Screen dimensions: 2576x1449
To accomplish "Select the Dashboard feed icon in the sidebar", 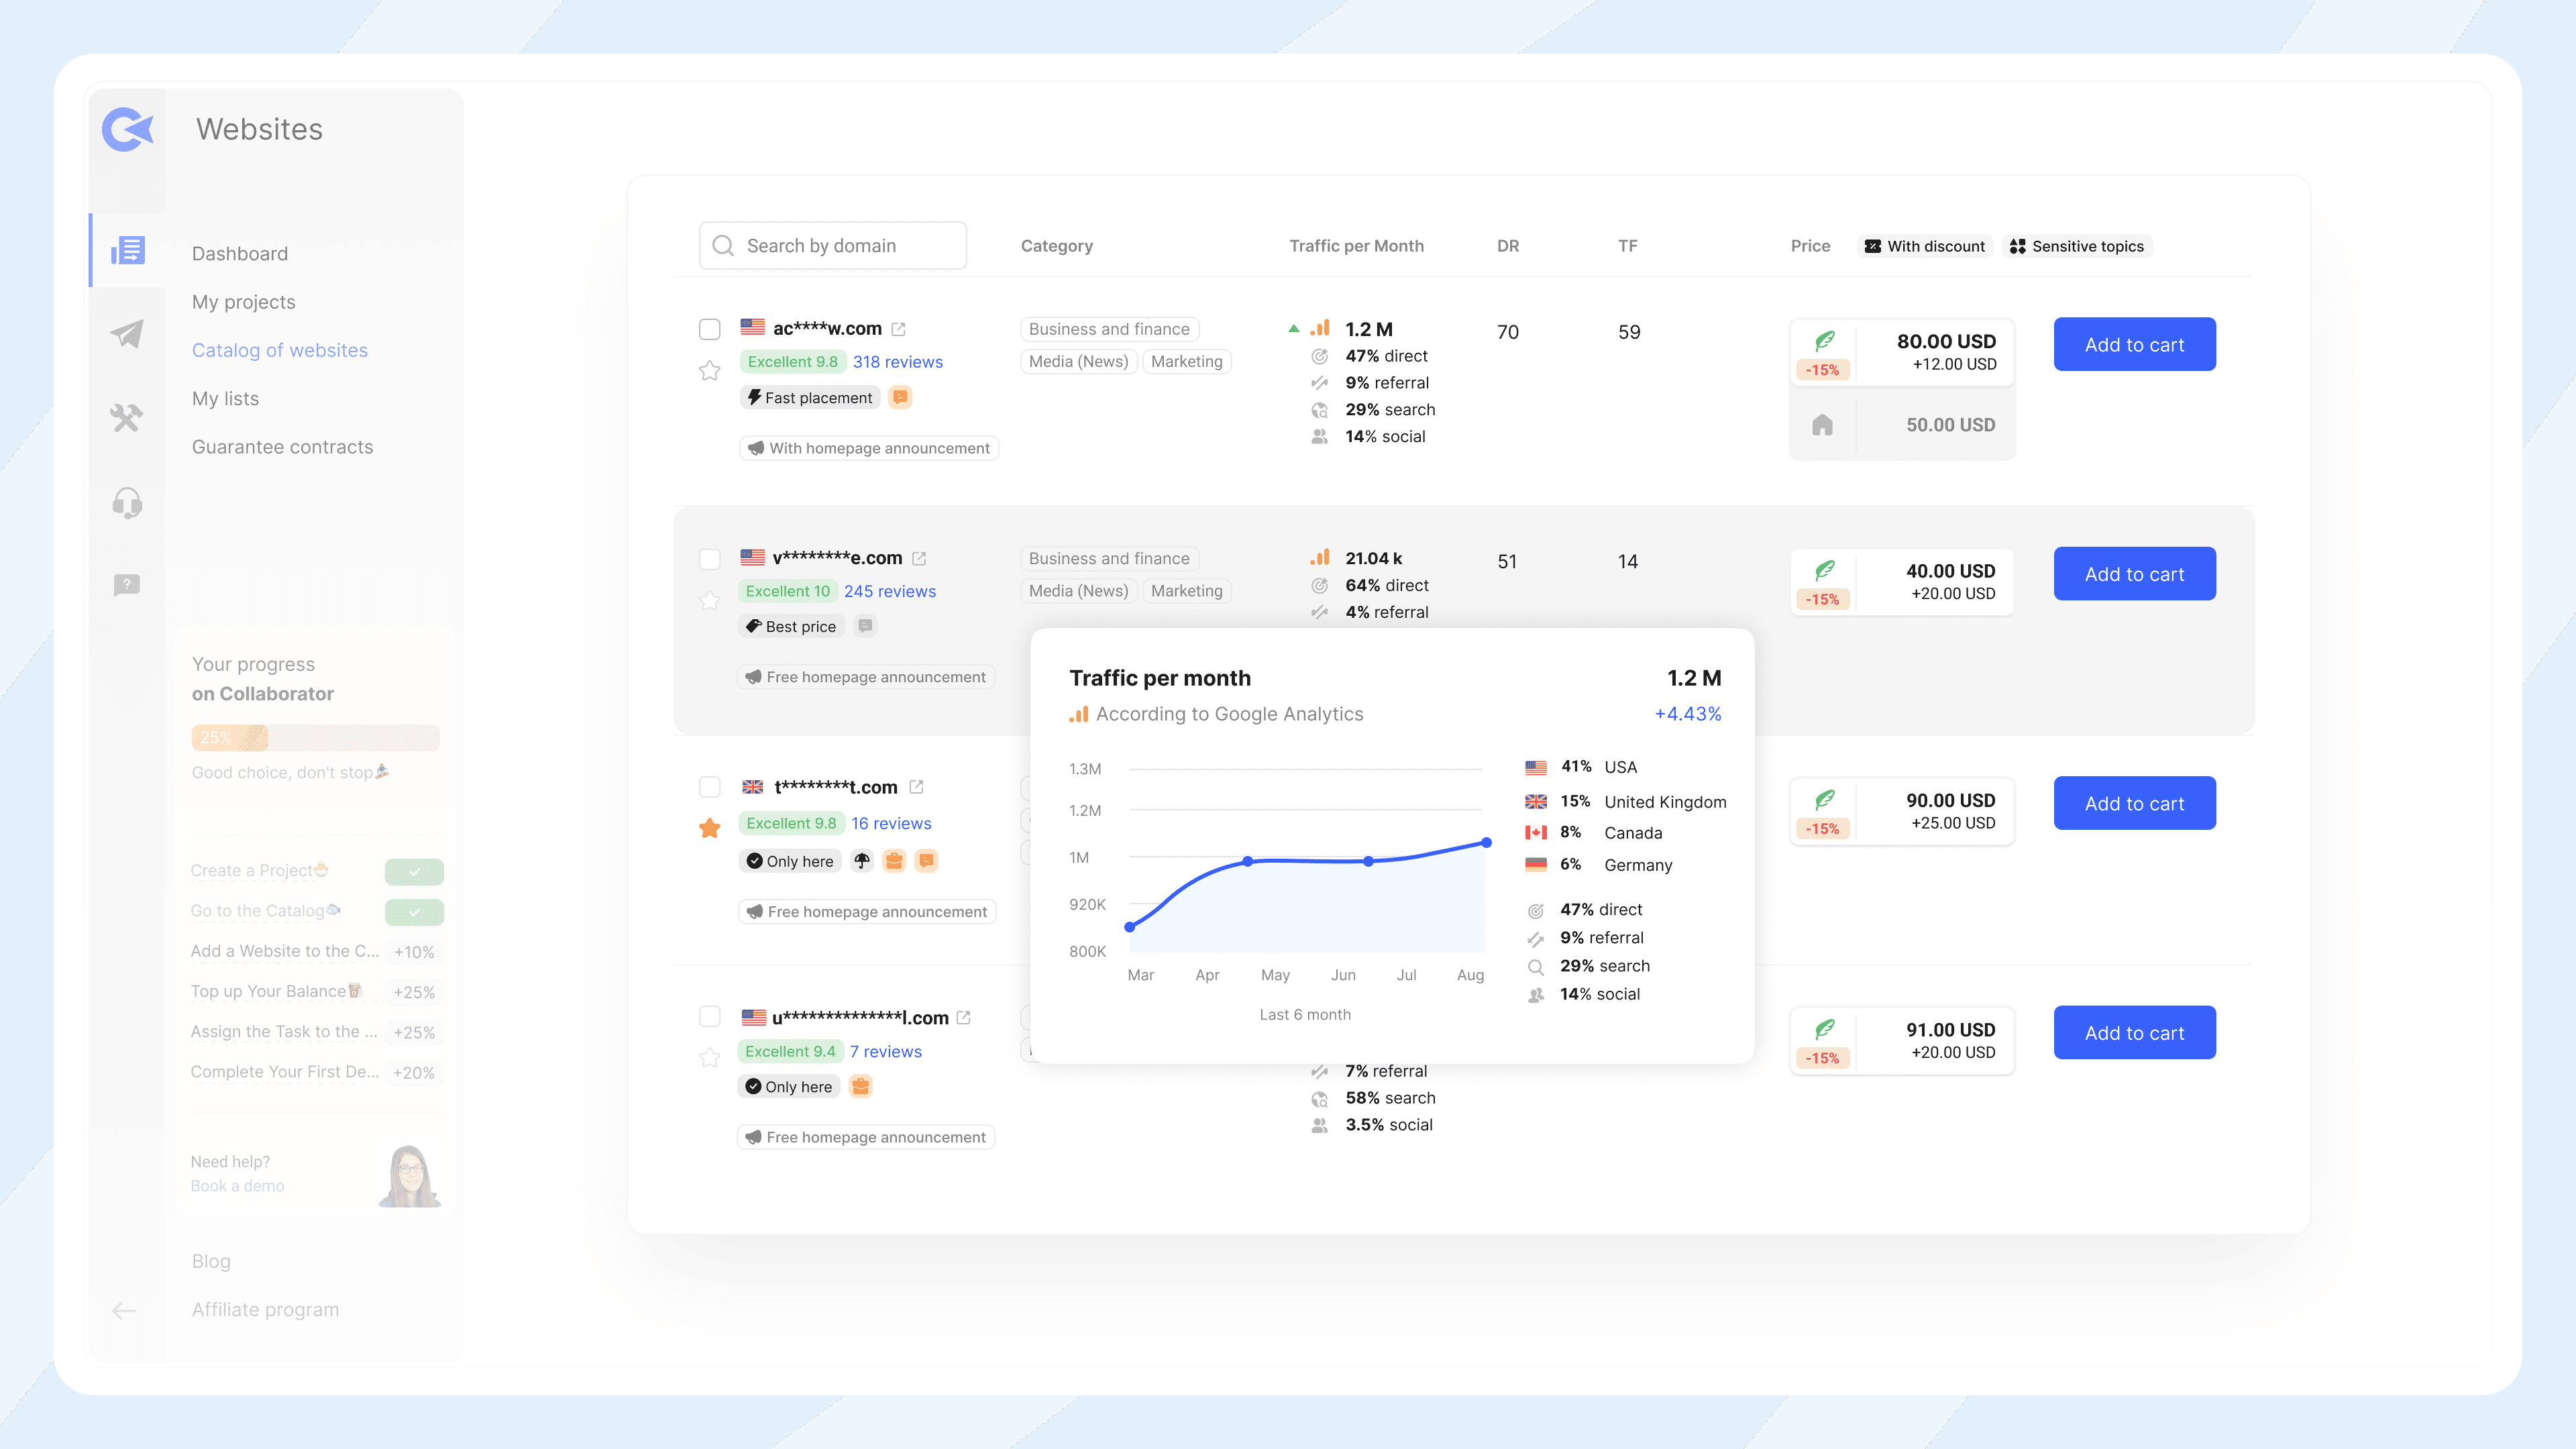I will [x=127, y=251].
